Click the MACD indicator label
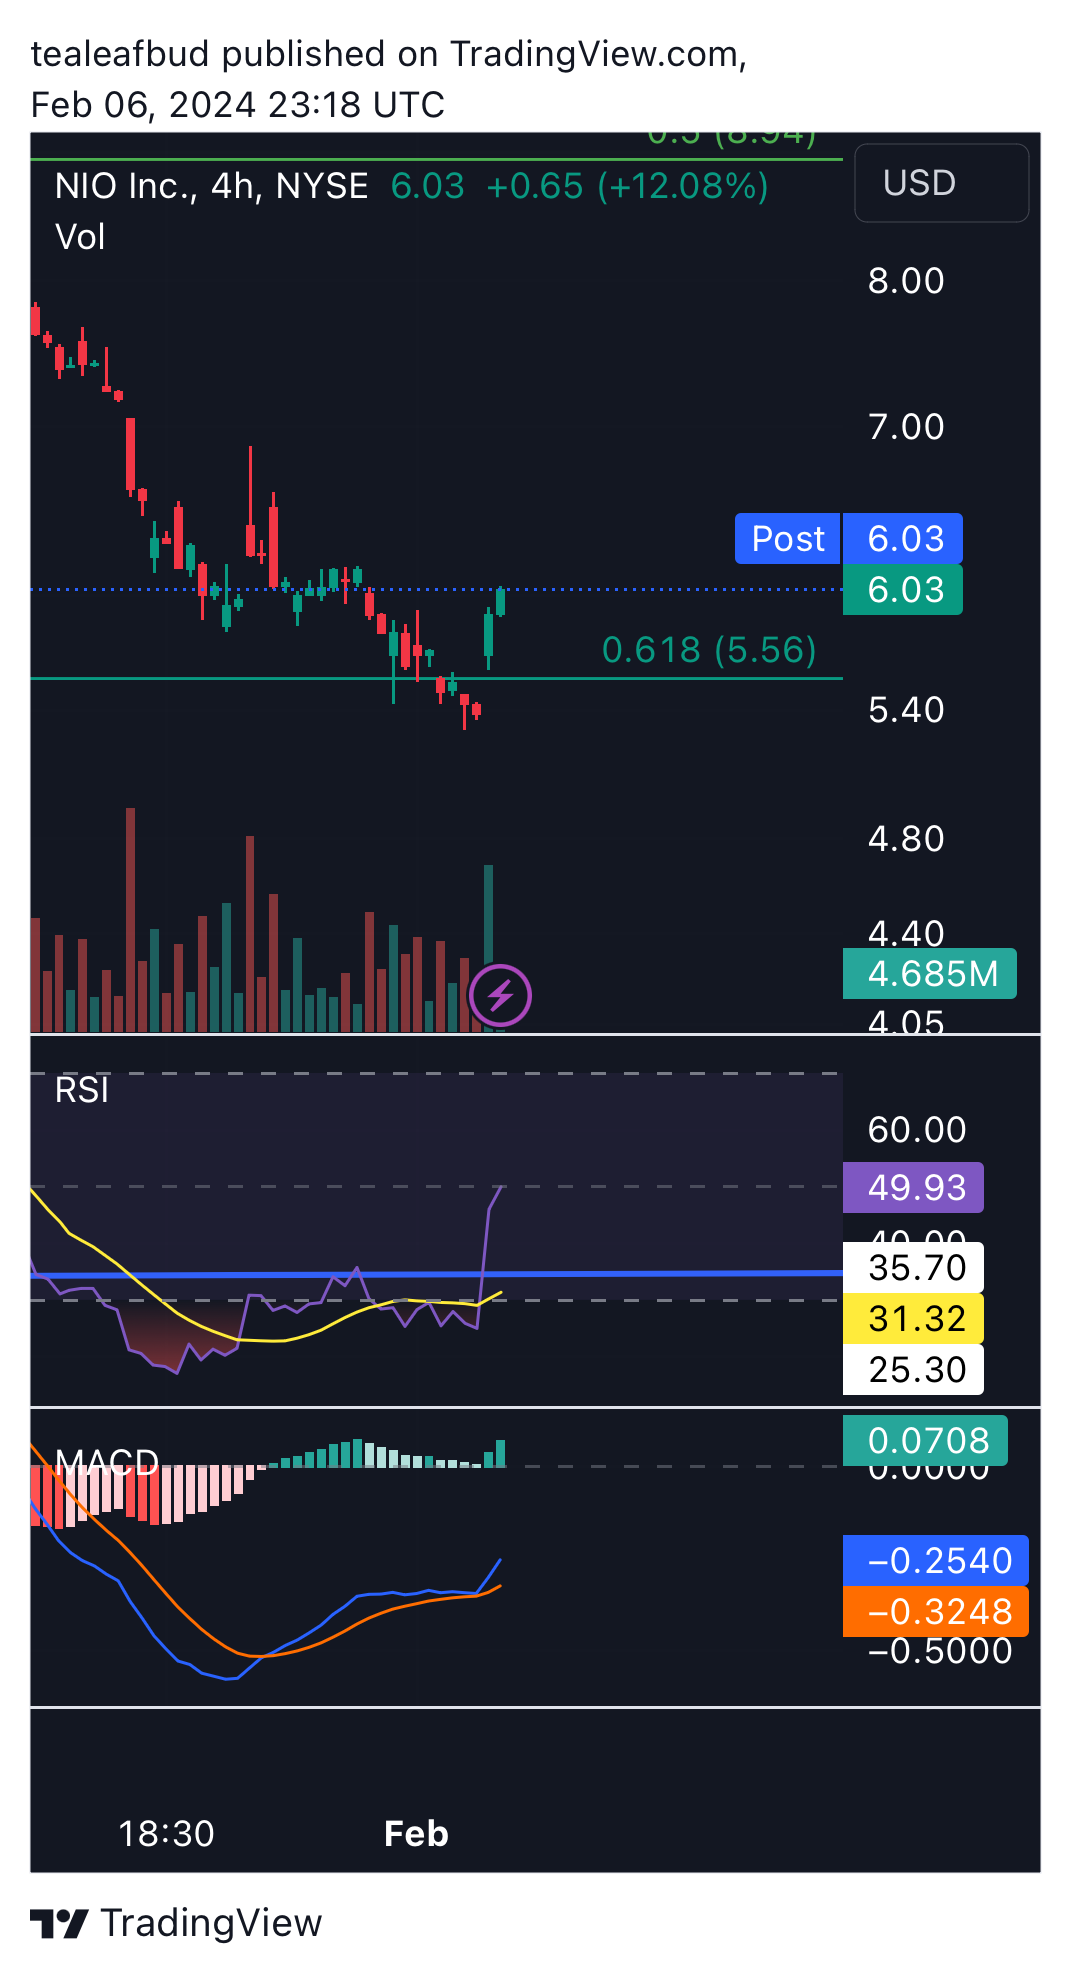Image resolution: width=1071 pixels, height=1978 pixels. [107, 1462]
